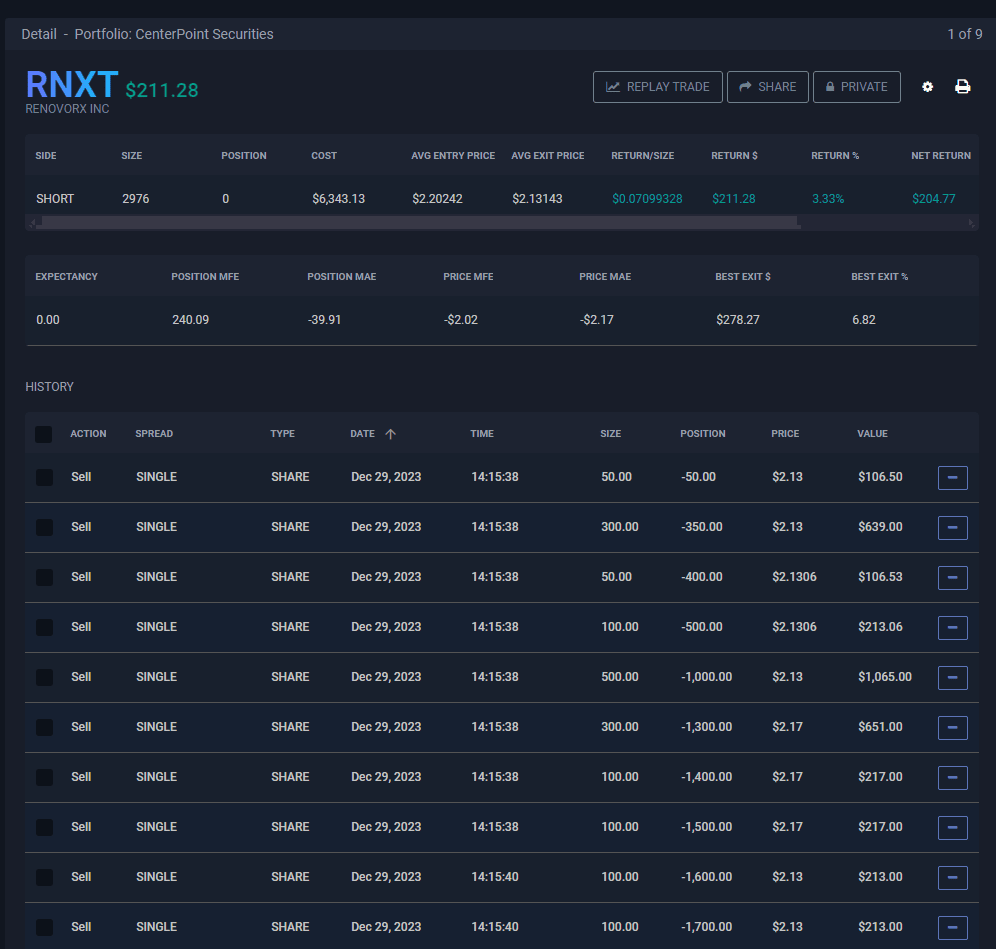Click minus icon on the $639.00 row
The image size is (996, 949).
tap(952, 528)
